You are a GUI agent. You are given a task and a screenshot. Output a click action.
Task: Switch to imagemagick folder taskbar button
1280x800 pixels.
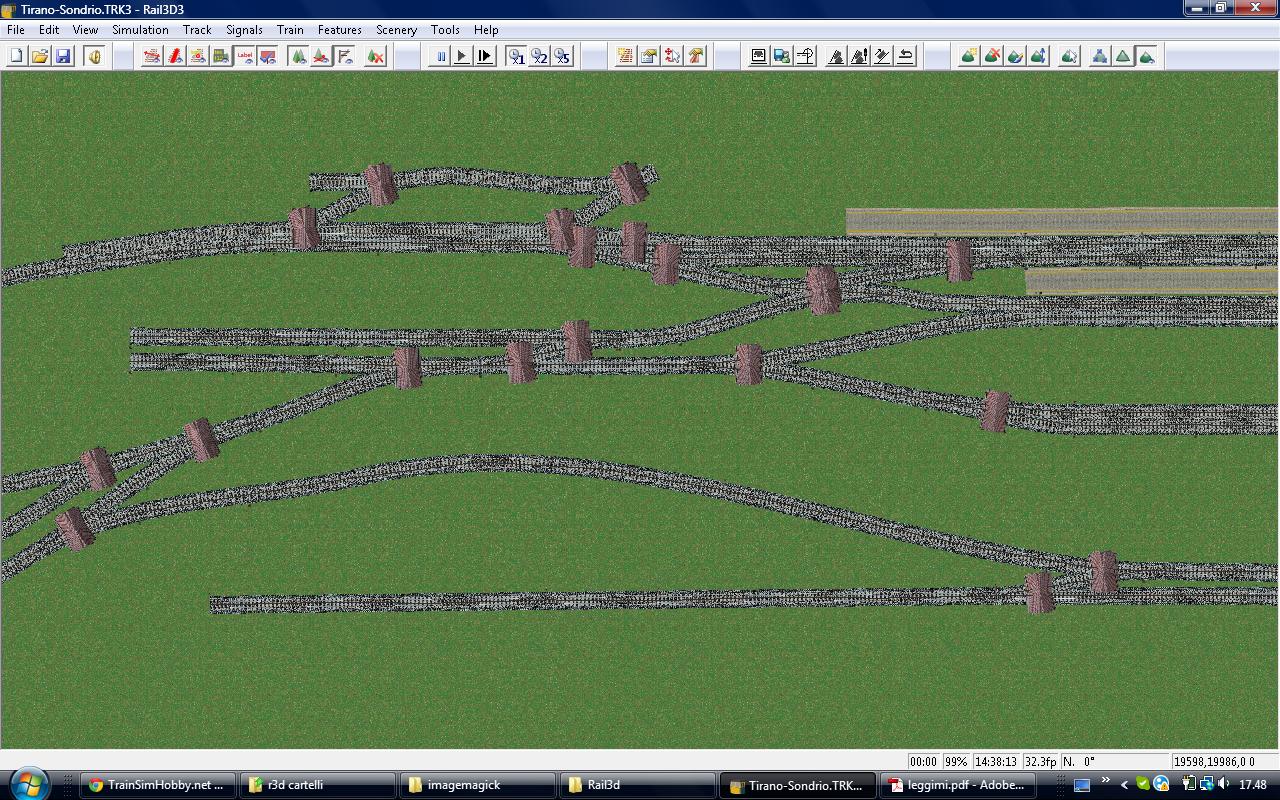477,785
